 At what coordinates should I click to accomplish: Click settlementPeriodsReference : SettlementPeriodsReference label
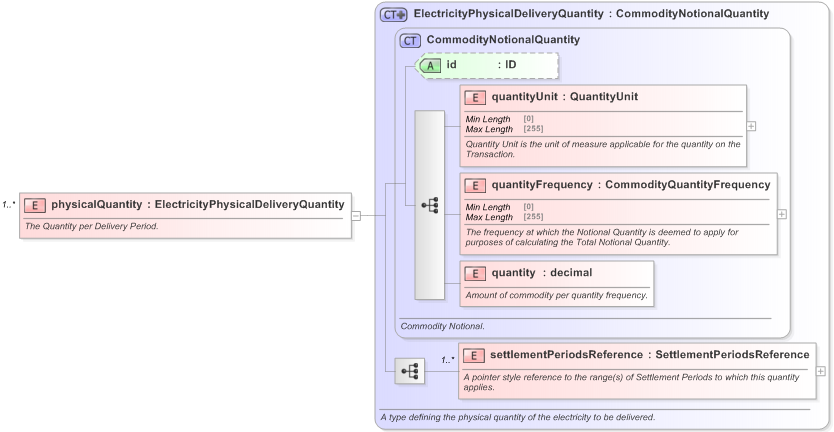point(649,355)
